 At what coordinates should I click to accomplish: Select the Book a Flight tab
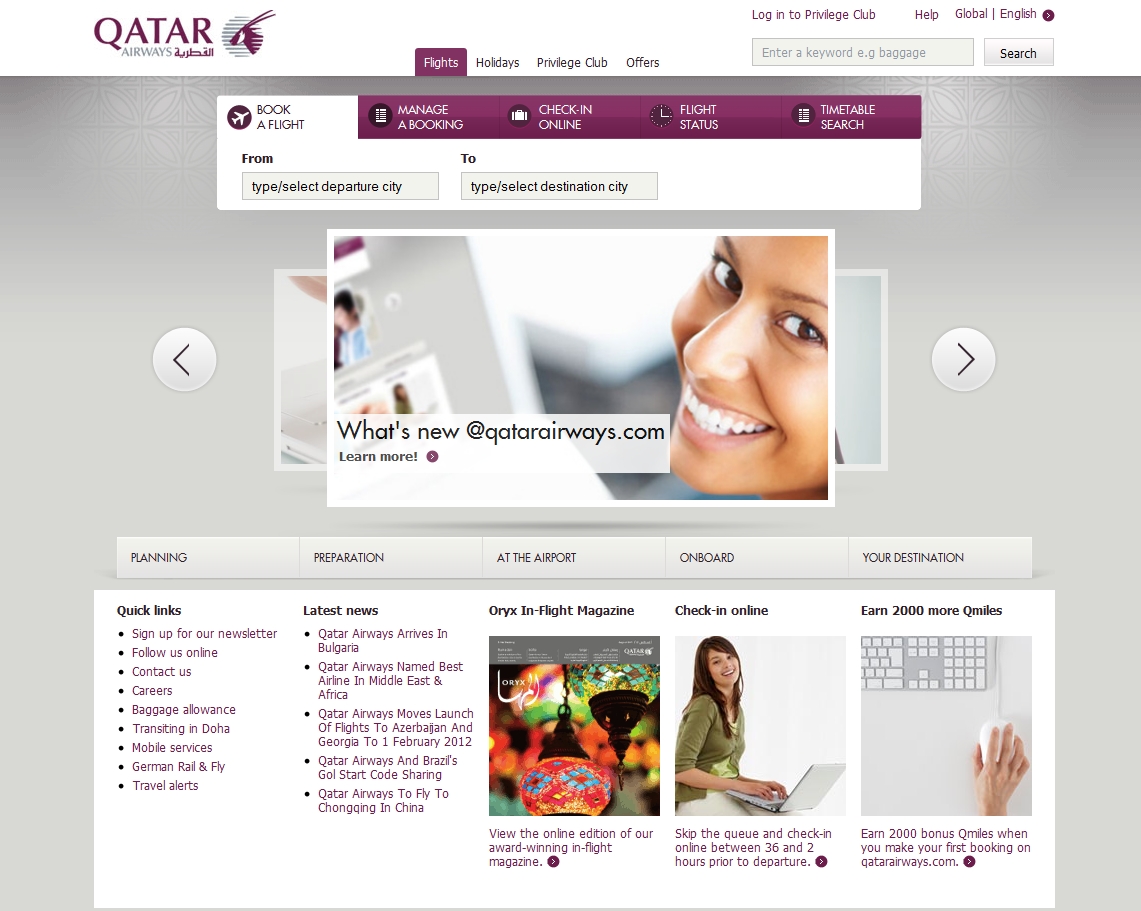(287, 116)
